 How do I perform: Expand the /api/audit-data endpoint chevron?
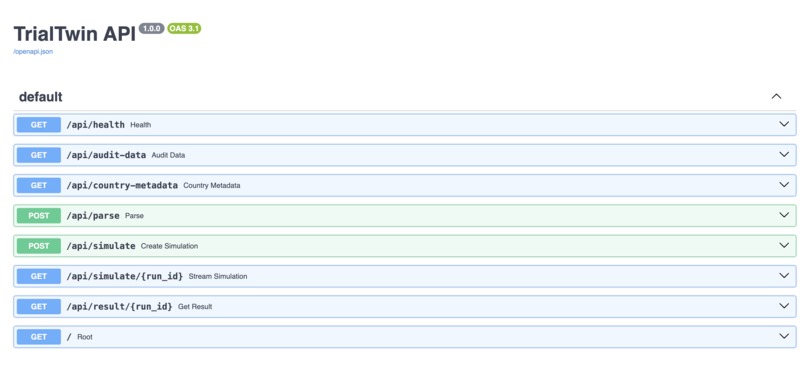[784, 155]
